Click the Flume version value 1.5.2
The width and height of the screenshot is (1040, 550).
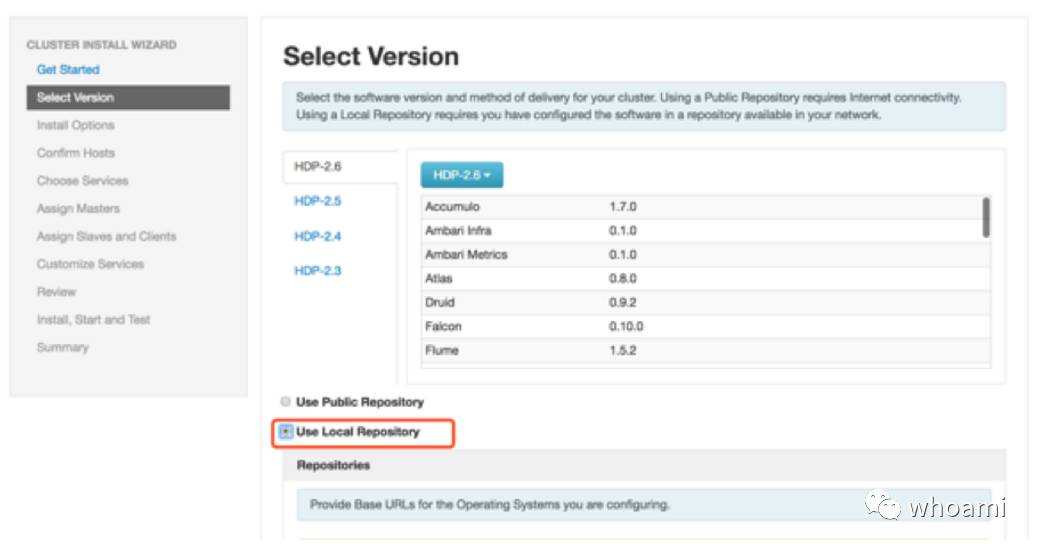tap(623, 350)
